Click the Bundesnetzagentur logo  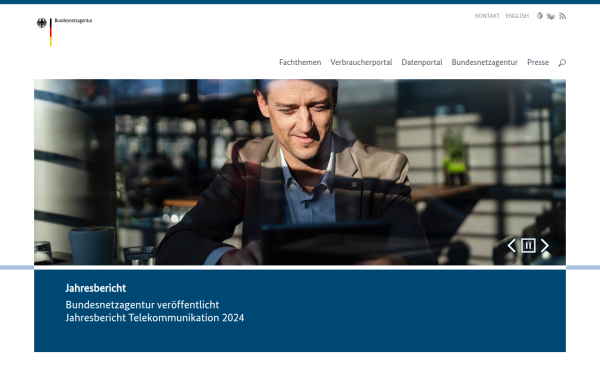[x=65, y=31]
